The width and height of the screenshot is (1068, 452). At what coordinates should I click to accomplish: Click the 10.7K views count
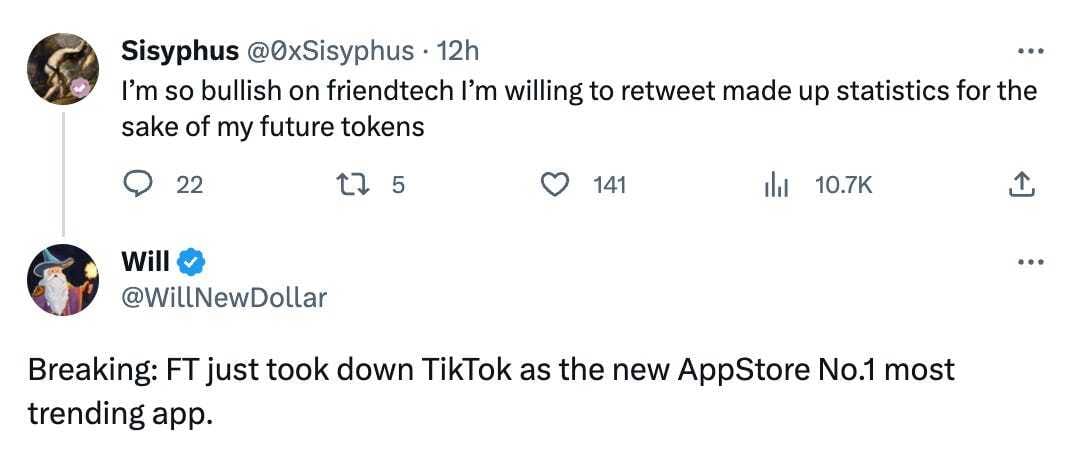click(843, 185)
